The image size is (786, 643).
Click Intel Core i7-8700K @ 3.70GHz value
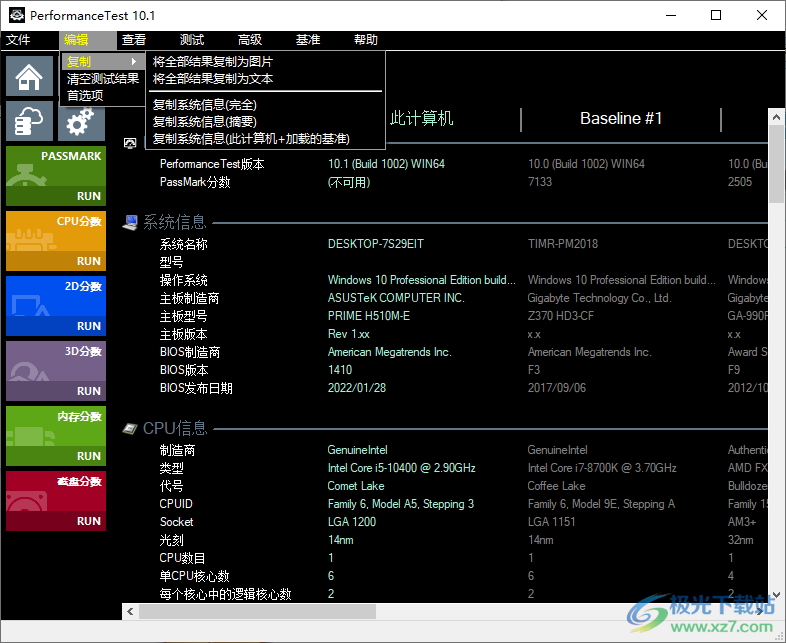point(602,468)
